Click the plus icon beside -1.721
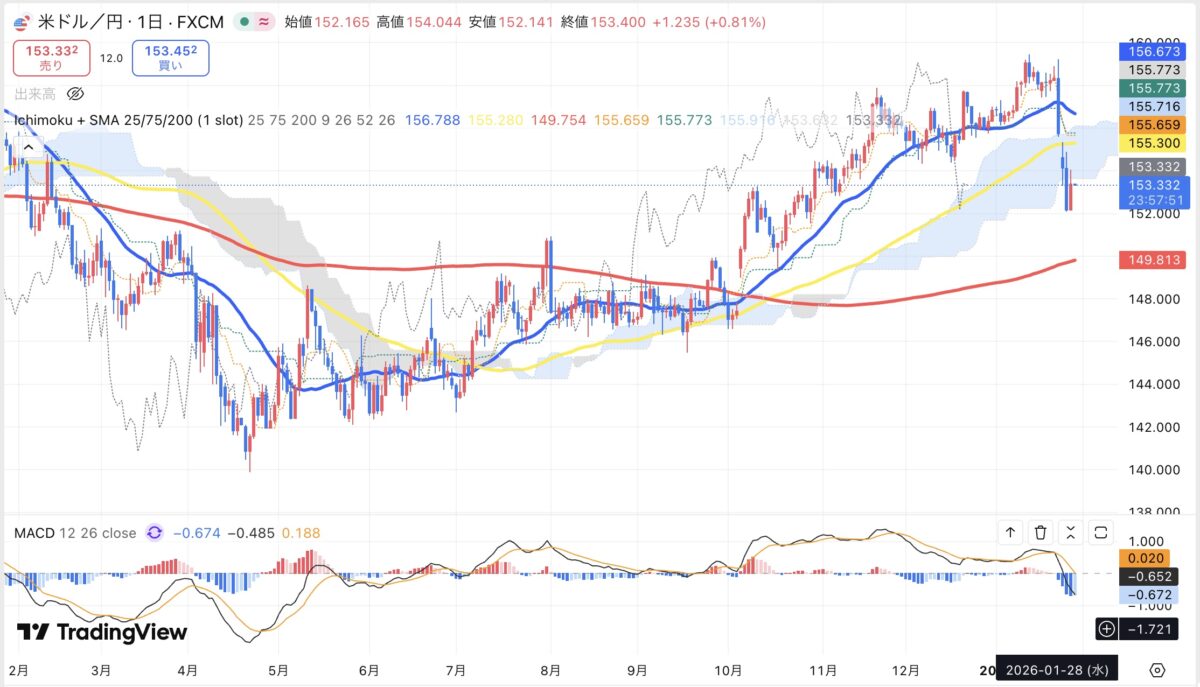The height and width of the screenshot is (687, 1200). click(1106, 629)
